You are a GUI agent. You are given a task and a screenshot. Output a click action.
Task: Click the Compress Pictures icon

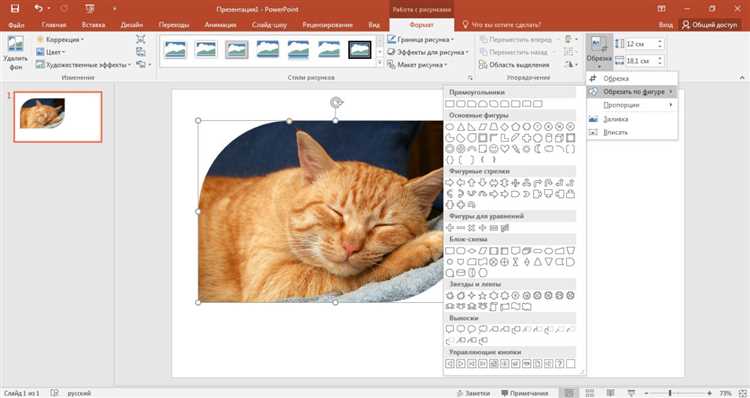(140, 39)
